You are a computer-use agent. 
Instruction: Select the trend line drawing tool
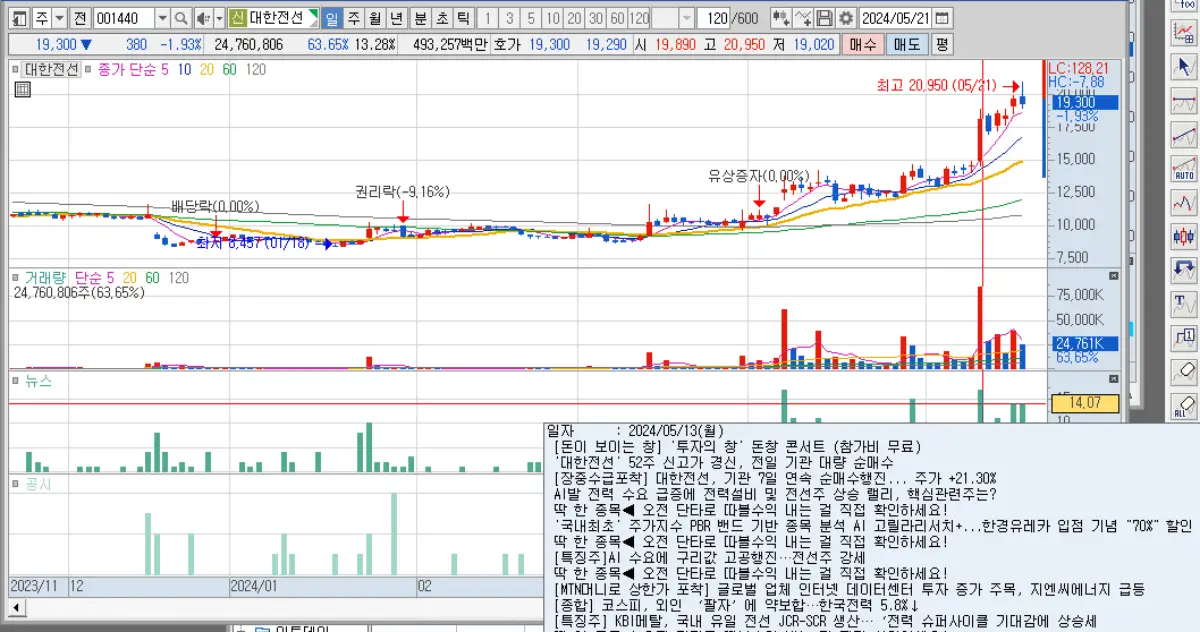pos(1185,134)
